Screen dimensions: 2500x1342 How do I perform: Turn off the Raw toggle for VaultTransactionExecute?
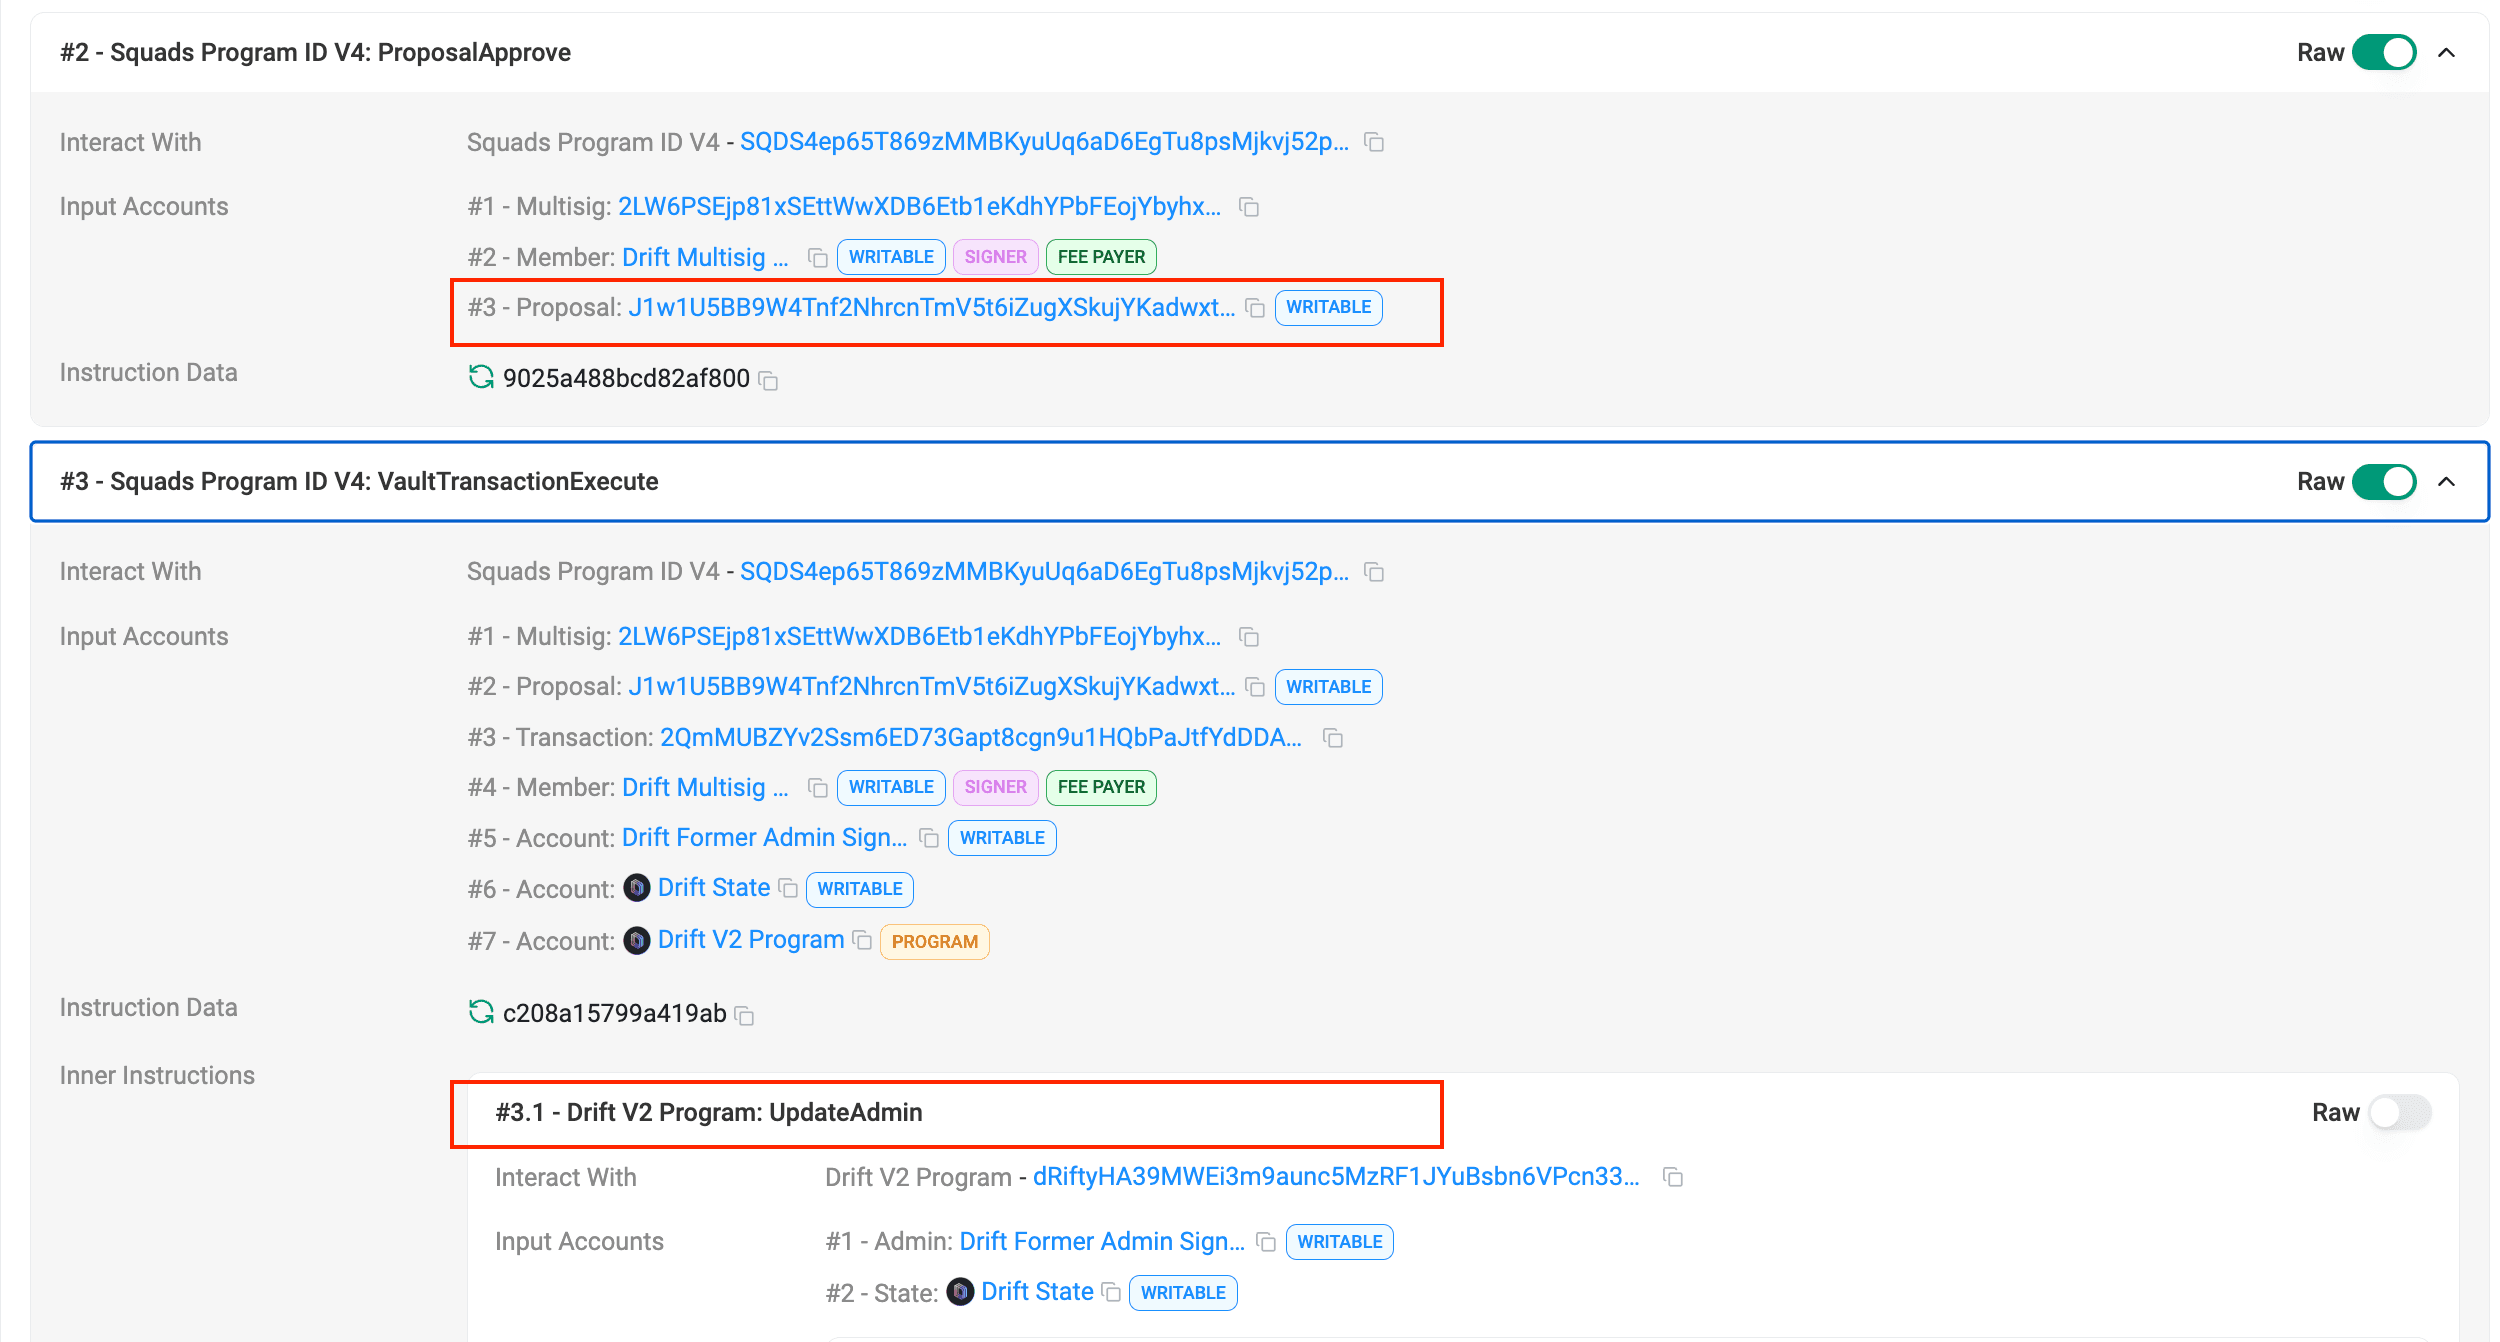click(x=2384, y=482)
